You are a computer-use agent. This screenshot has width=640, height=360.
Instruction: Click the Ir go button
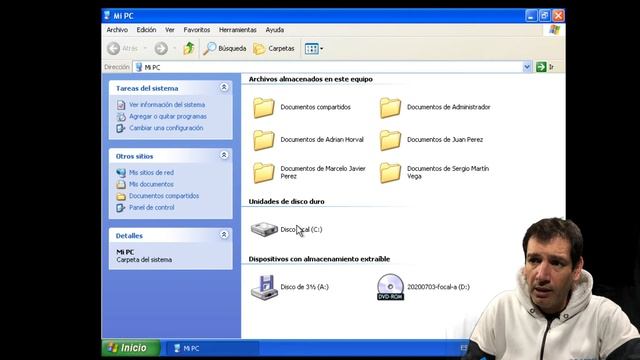tap(546, 67)
